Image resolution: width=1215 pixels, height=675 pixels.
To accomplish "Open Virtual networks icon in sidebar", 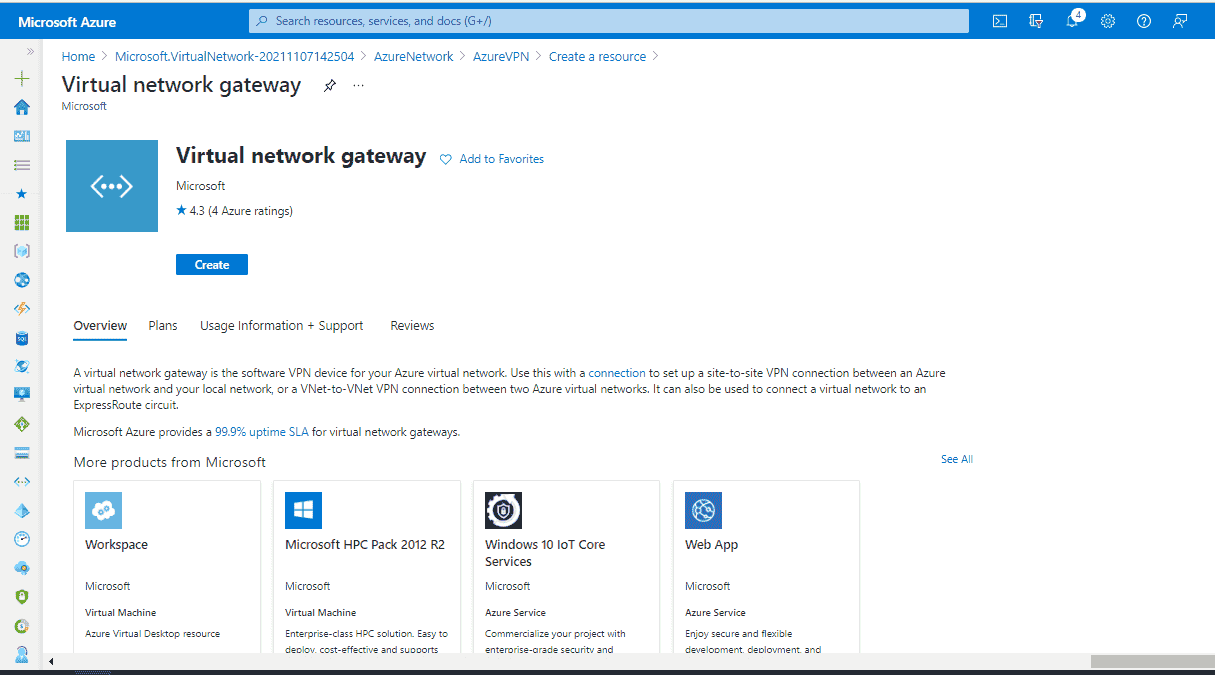I will (x=22, y=482).
